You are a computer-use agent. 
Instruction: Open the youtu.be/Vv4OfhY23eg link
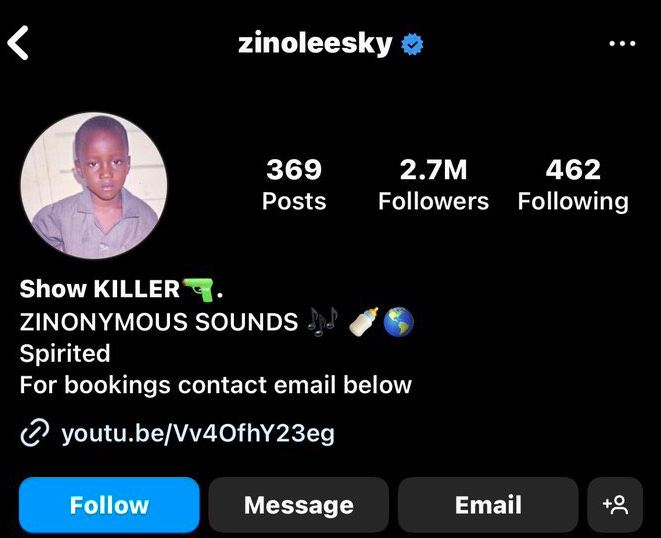click(x=198, y=433)
